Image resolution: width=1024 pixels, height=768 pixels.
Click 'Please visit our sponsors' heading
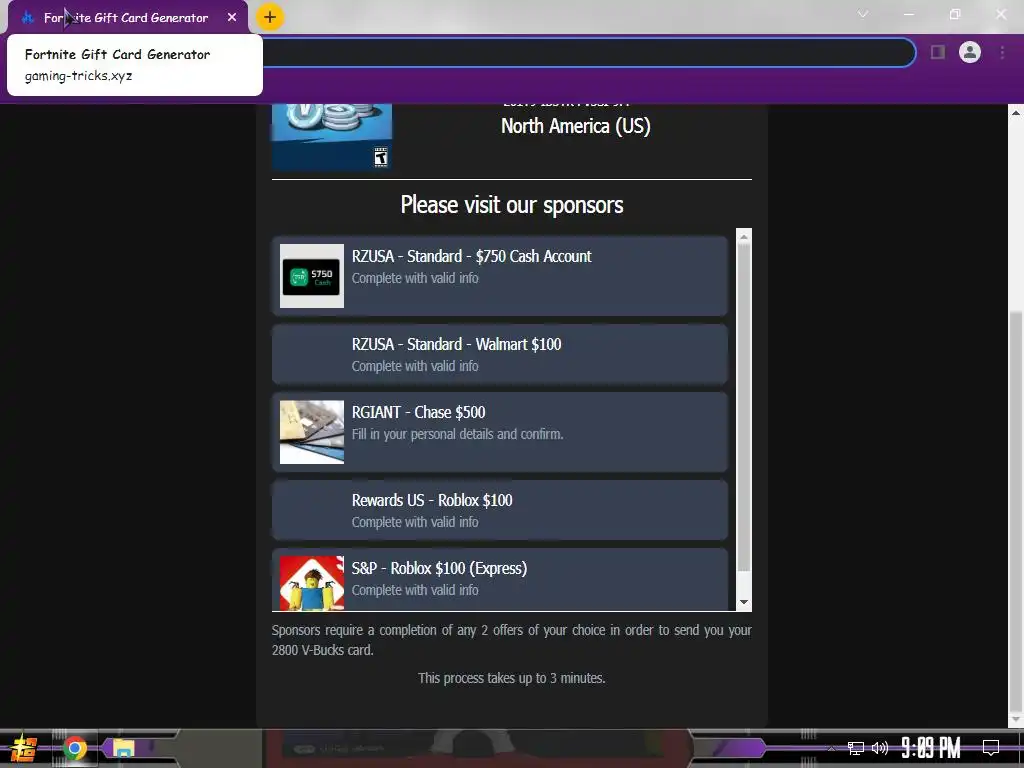pos(512,205)
